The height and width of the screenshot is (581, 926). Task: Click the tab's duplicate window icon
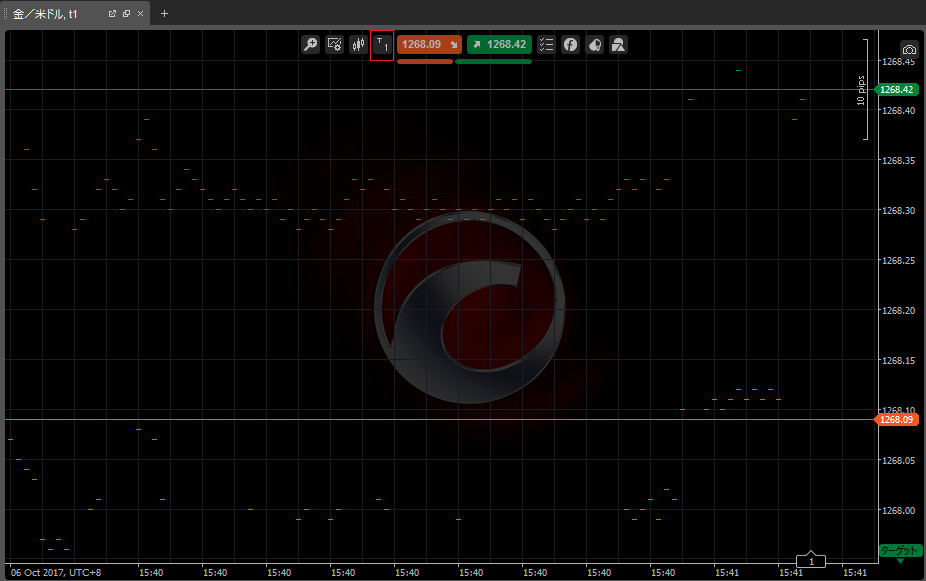coord(126,14)
